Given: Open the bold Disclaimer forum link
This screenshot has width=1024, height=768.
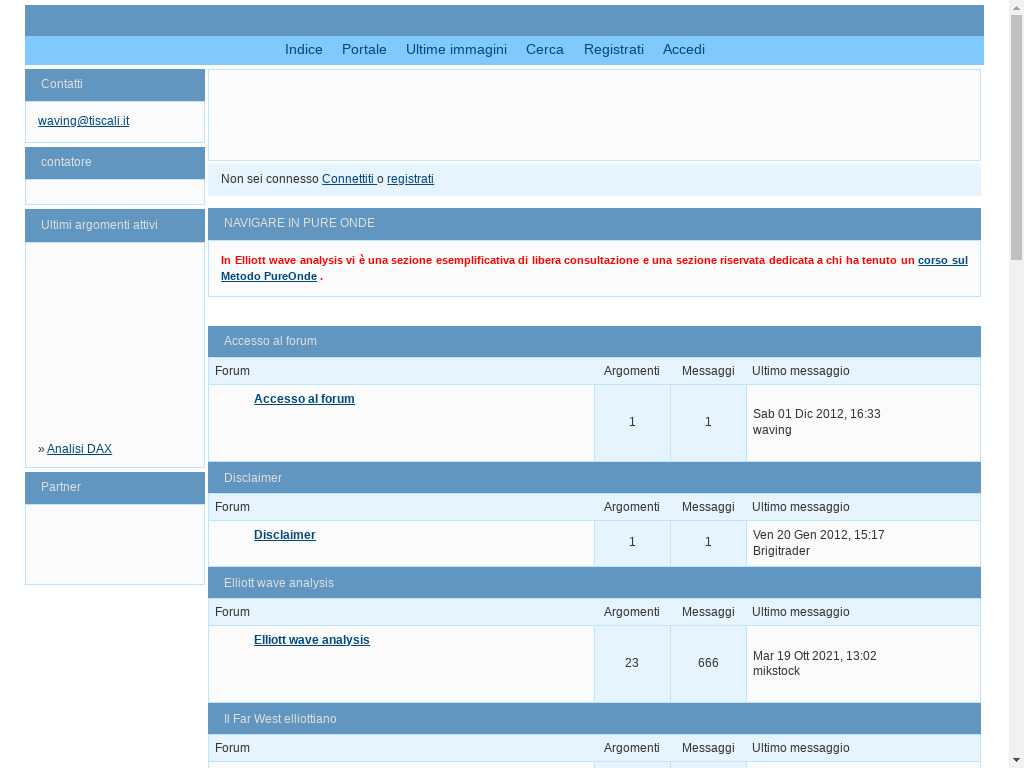Looking at the screenshot, I should (x=285, y=535).
